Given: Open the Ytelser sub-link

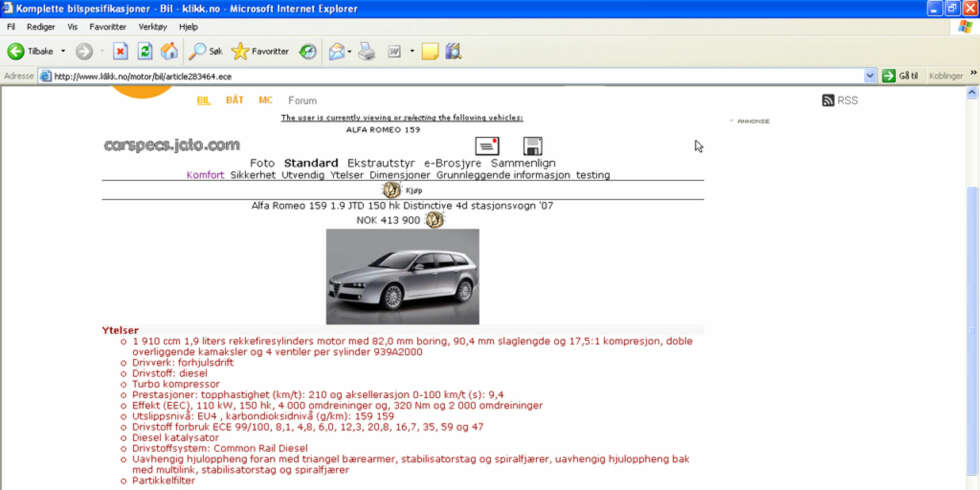Looking at the screenshot, I should 347,175.
